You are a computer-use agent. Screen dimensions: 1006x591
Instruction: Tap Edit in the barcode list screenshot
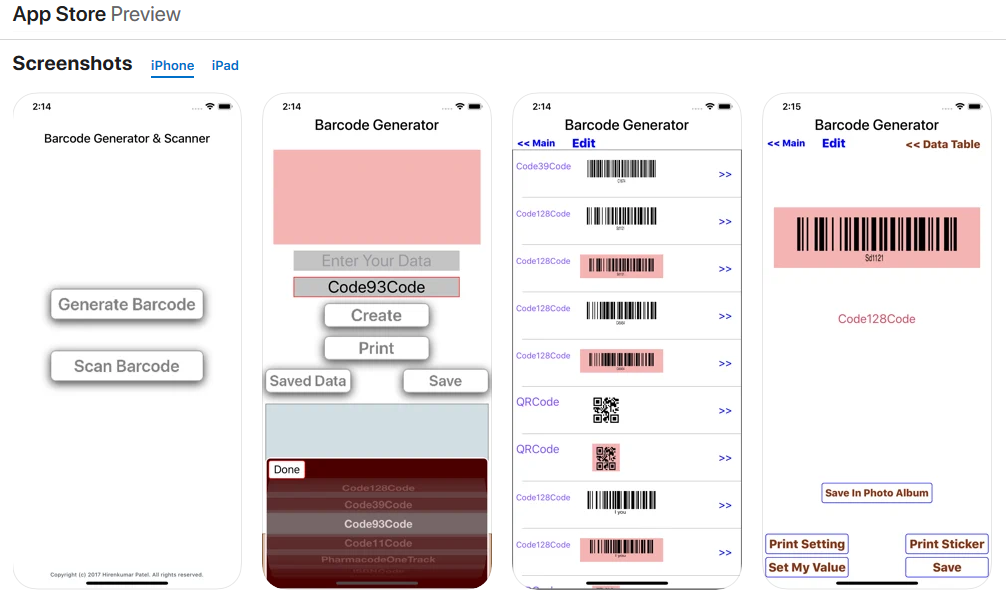point(583,143)
